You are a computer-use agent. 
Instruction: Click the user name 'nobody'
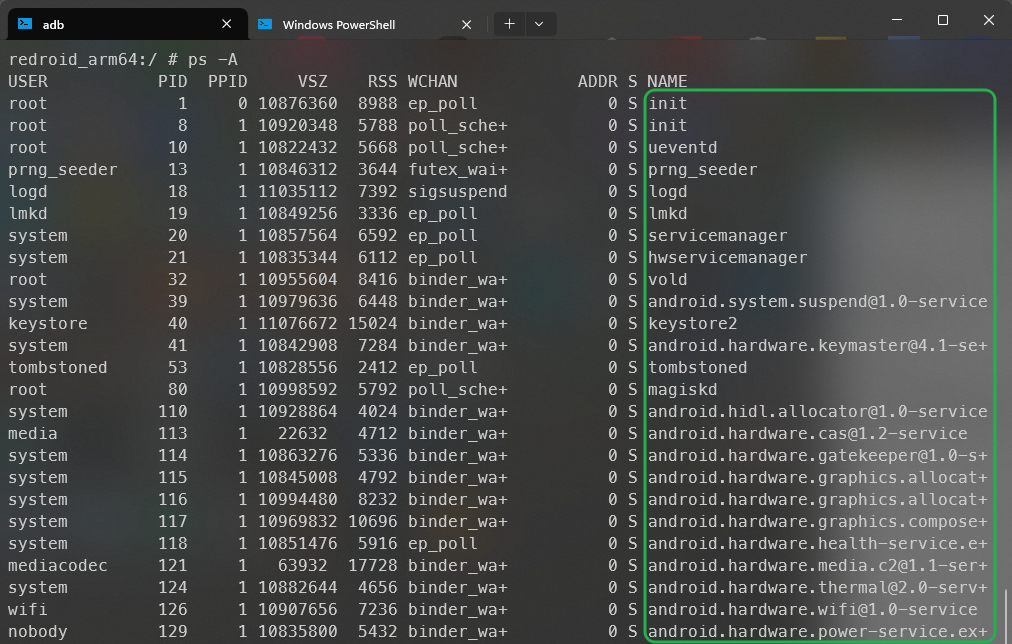tap(37, 631)
